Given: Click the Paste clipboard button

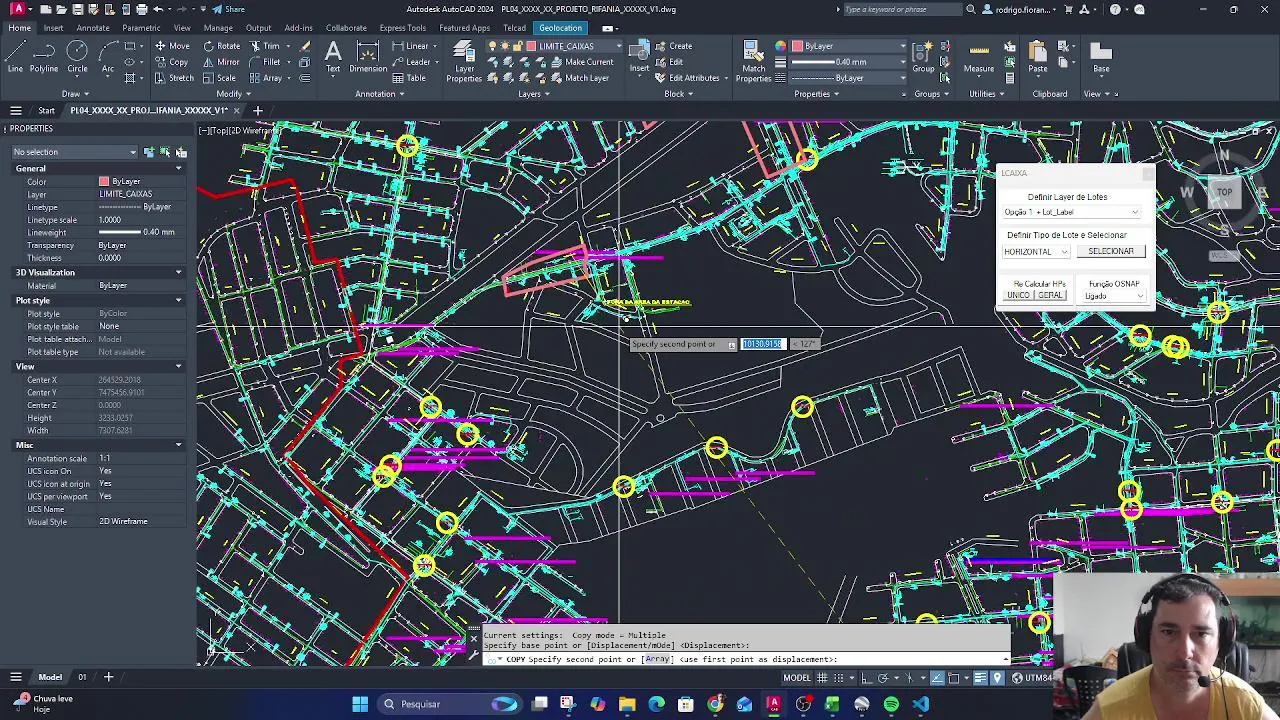Looking at the screenshot, I should click(x=1038, y=57).
